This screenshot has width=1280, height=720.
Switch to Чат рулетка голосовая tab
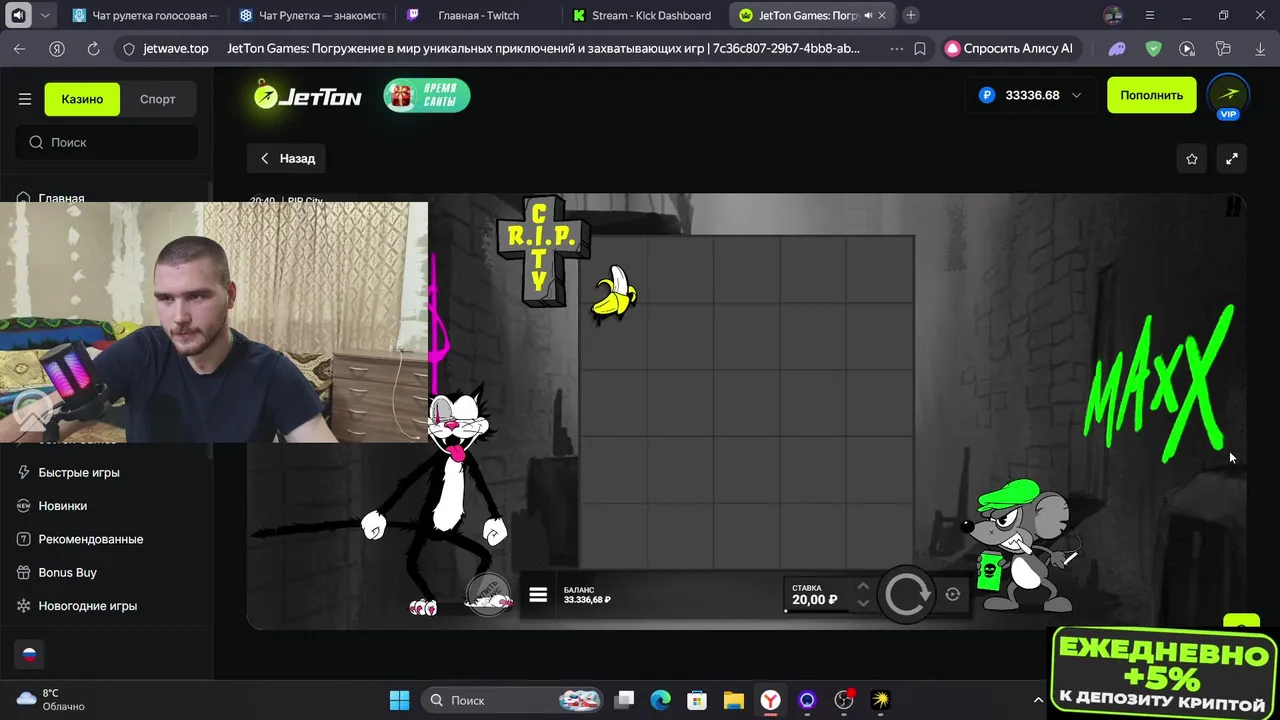(x=146, y=15)
